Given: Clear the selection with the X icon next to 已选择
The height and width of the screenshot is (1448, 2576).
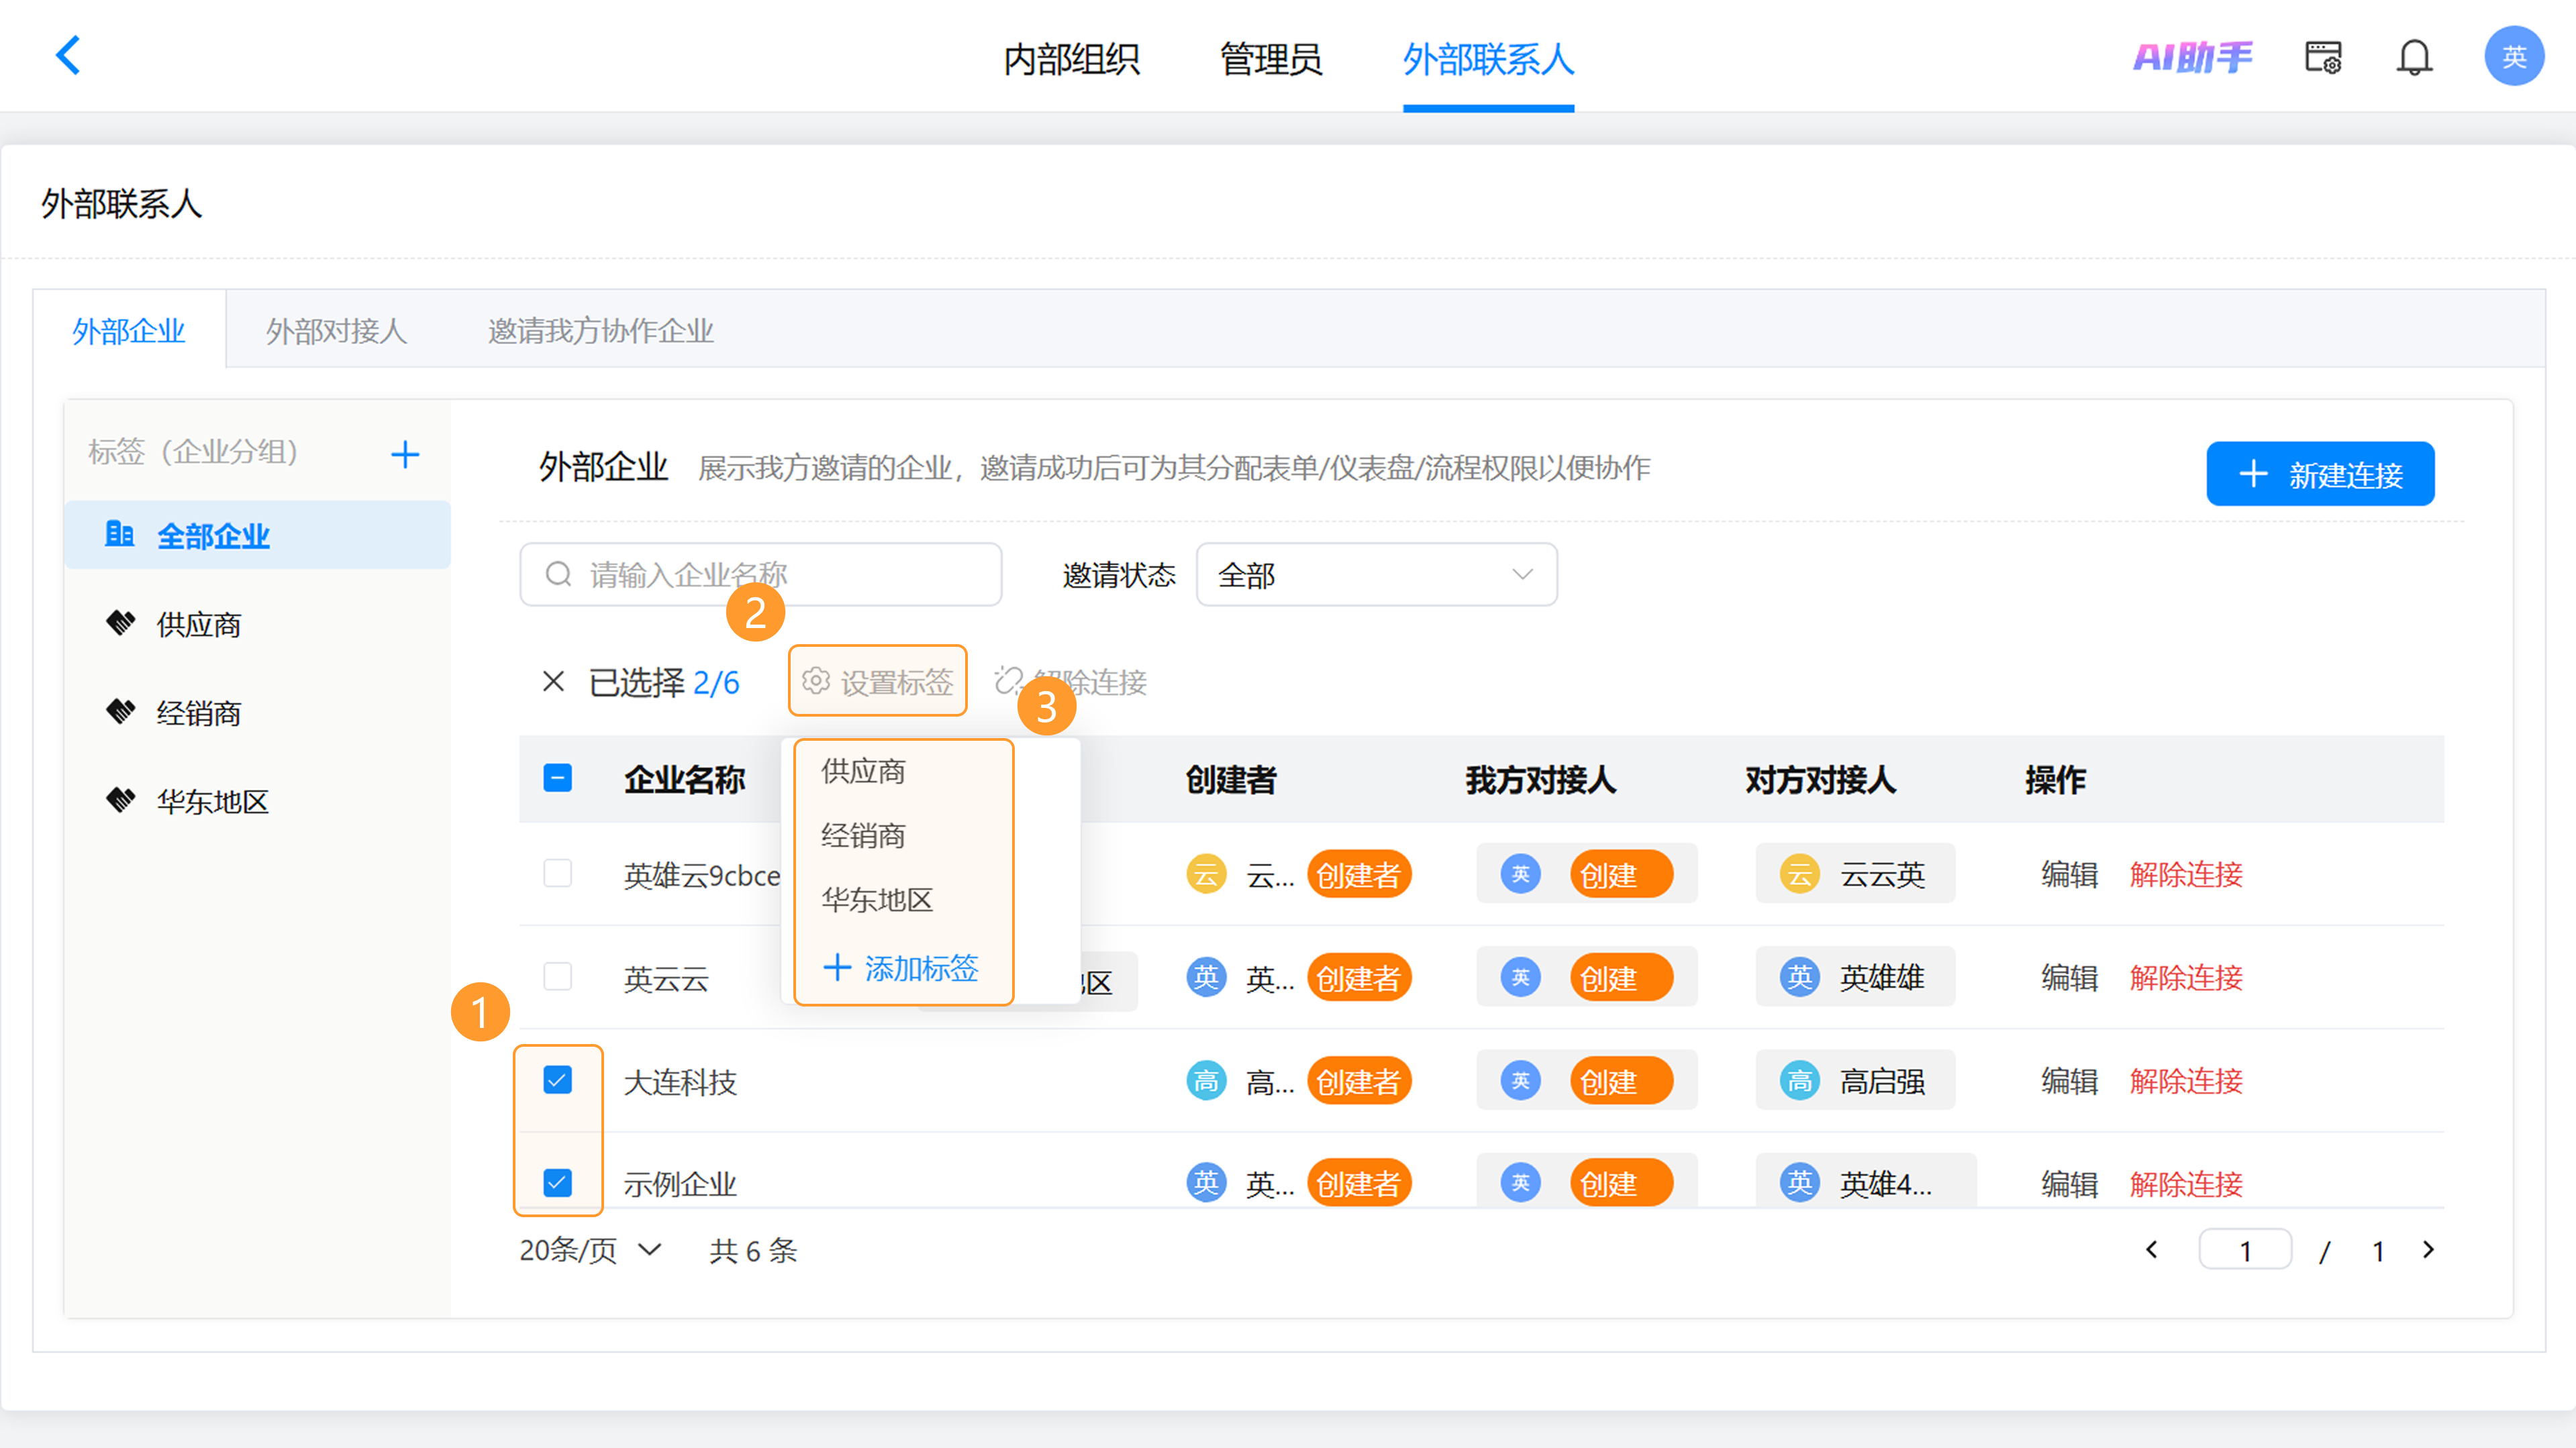Looking at the screenshot, I should [x=553, y=681].
